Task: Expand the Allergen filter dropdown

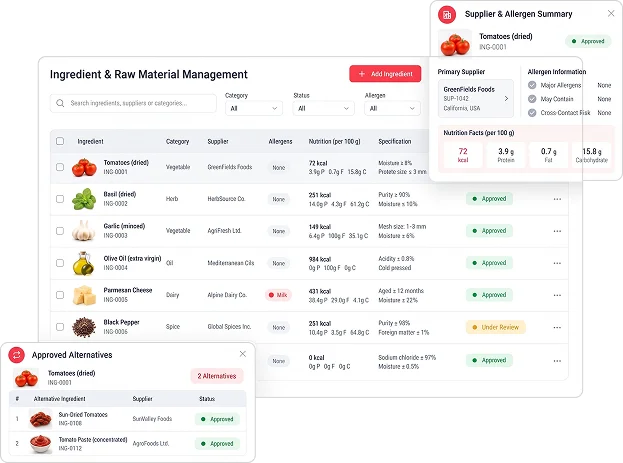Action: (392, 108)
